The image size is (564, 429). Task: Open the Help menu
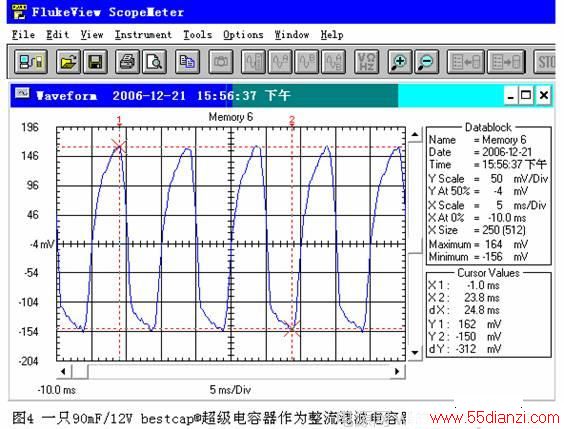[332, 35]
